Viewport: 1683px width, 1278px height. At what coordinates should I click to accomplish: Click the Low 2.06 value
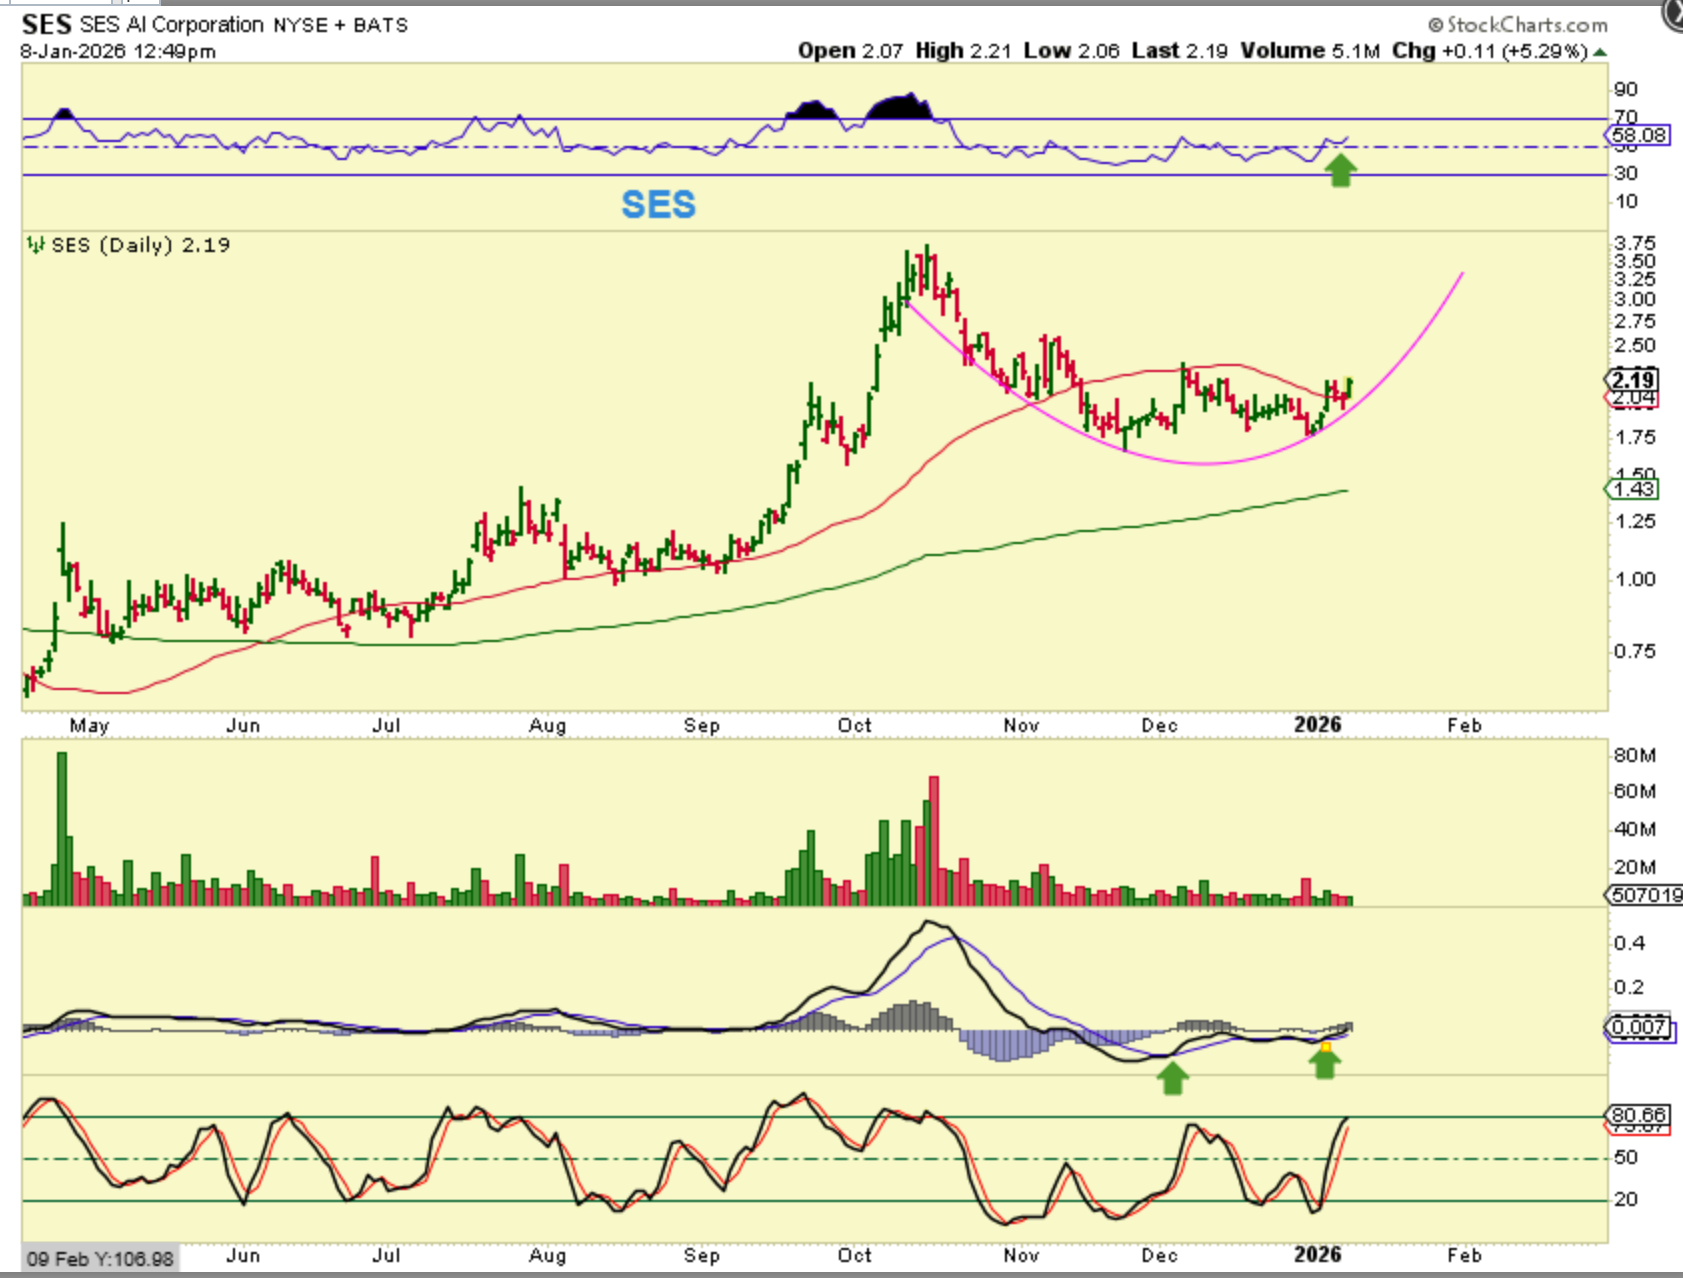[x=1071, y=51]
